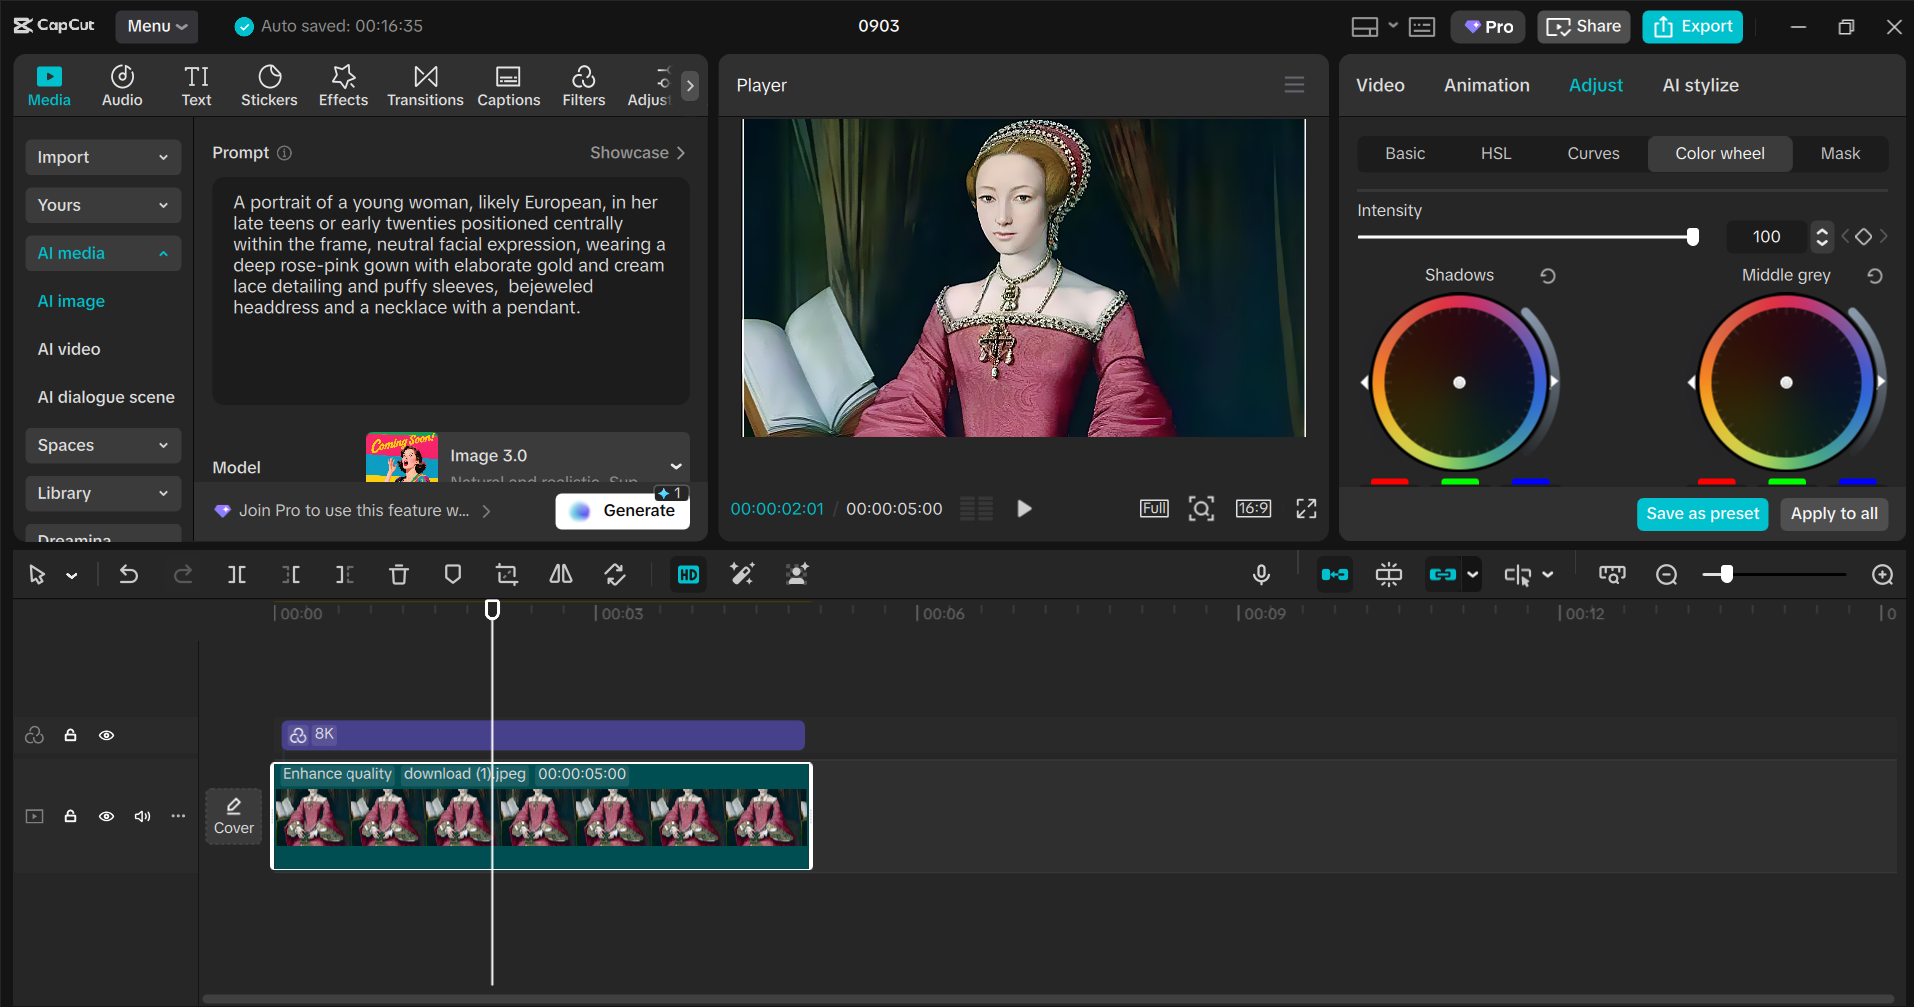Expand the Import section
This screenshot has width=1914, height=1007.
pos(102,157)
